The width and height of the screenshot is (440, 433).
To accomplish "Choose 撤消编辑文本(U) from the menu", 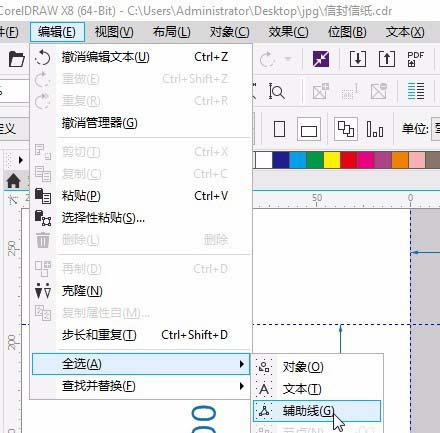I will click(x=141, y=57).
